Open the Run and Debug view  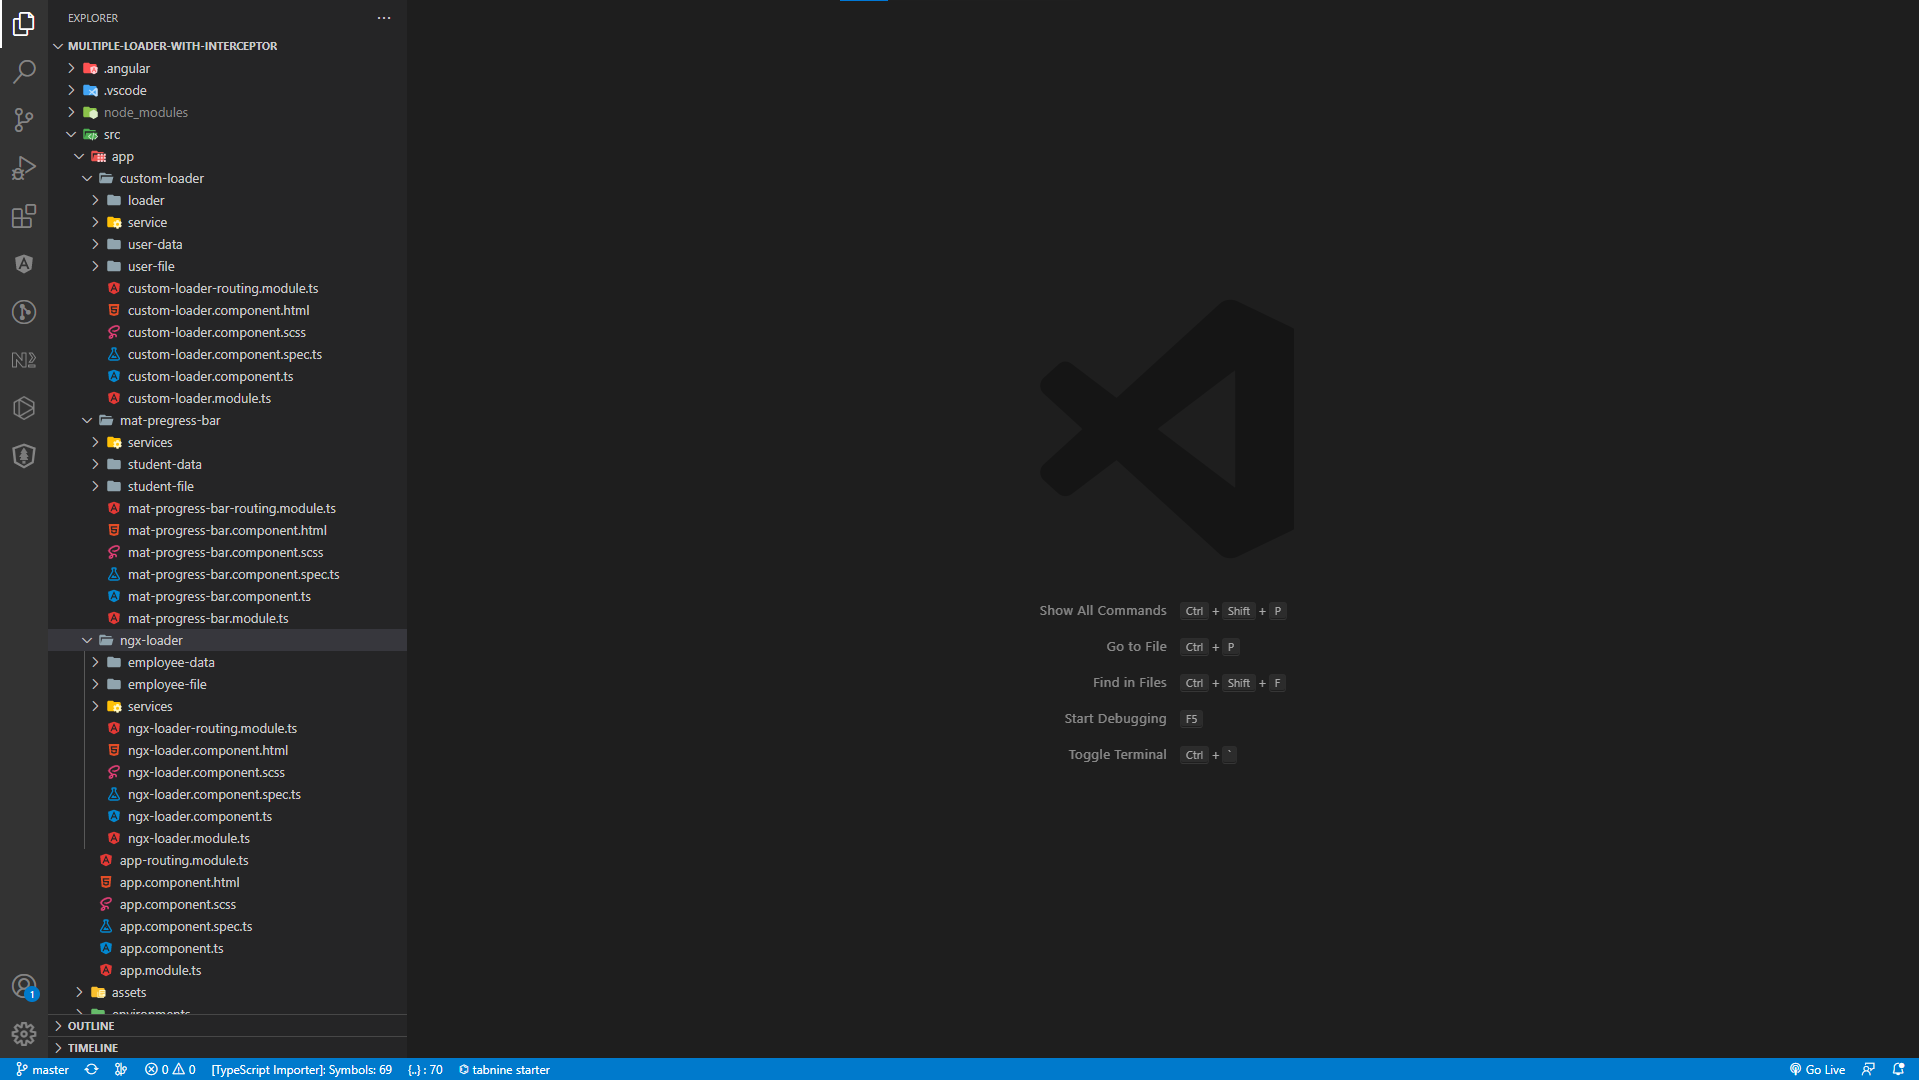tap(24, 168)
